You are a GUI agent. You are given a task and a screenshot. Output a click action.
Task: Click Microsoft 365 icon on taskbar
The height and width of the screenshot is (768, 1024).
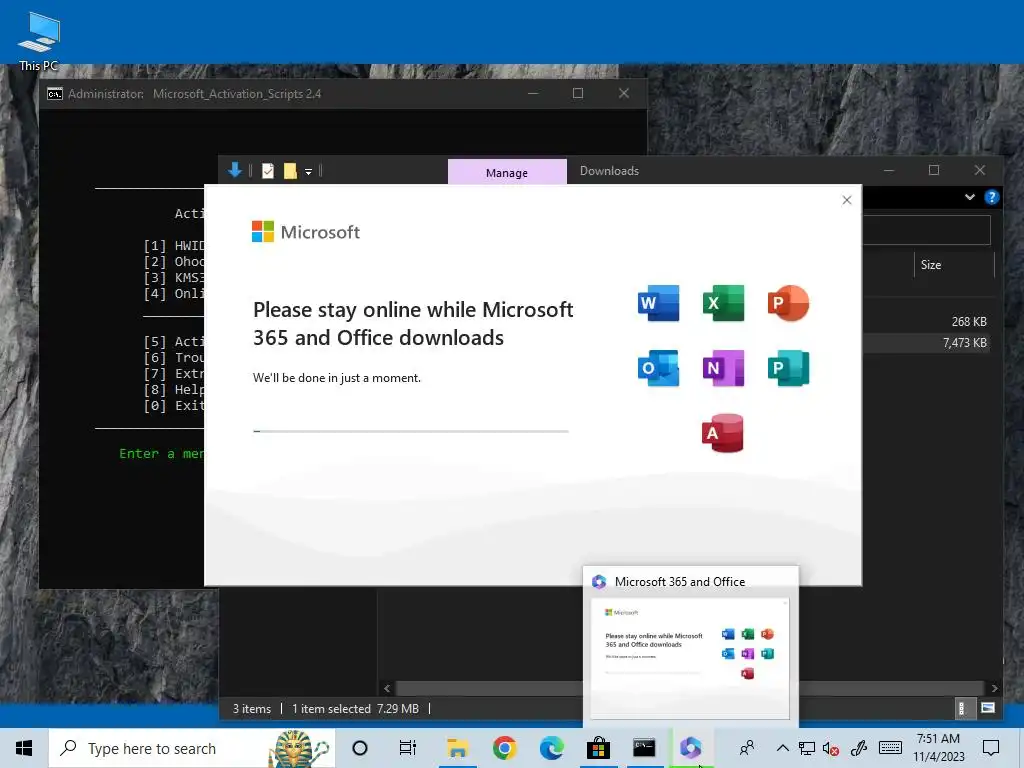(690, 748)
